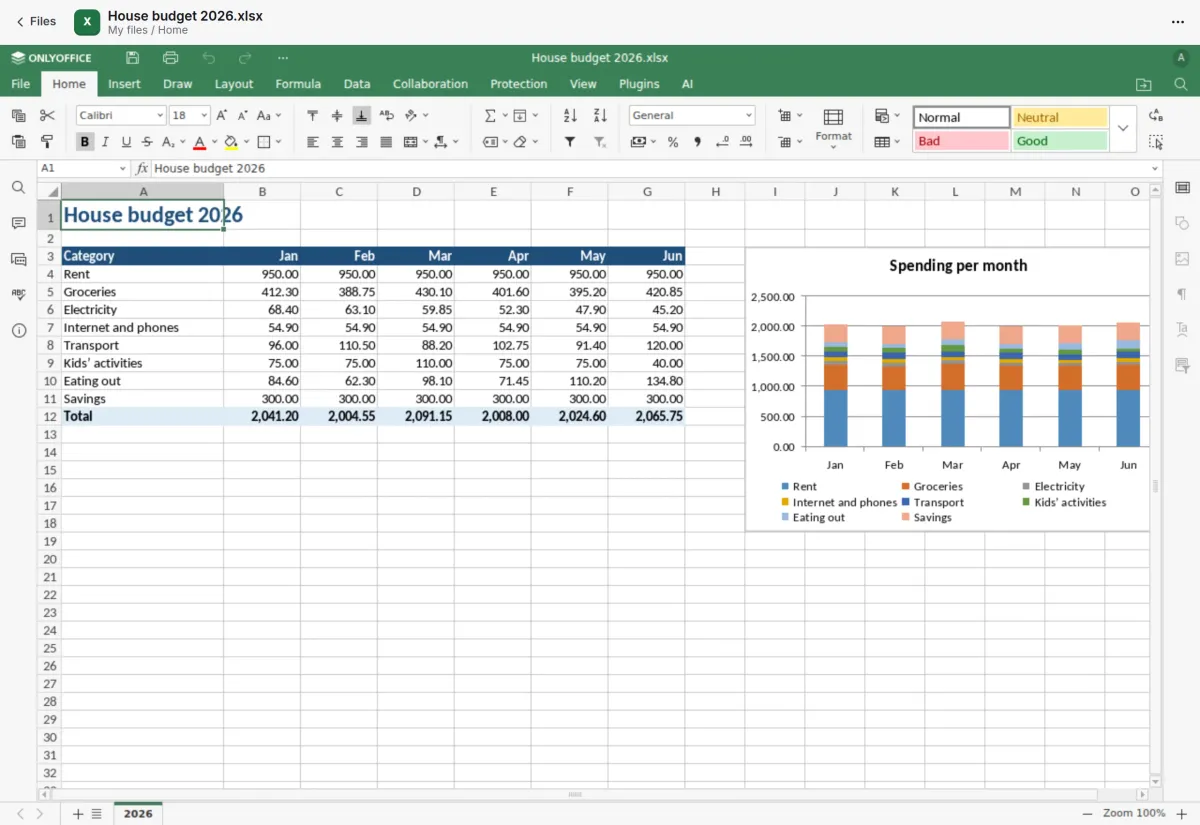Switch to the Data tab

pyautogui.click(x=357, y=84)
